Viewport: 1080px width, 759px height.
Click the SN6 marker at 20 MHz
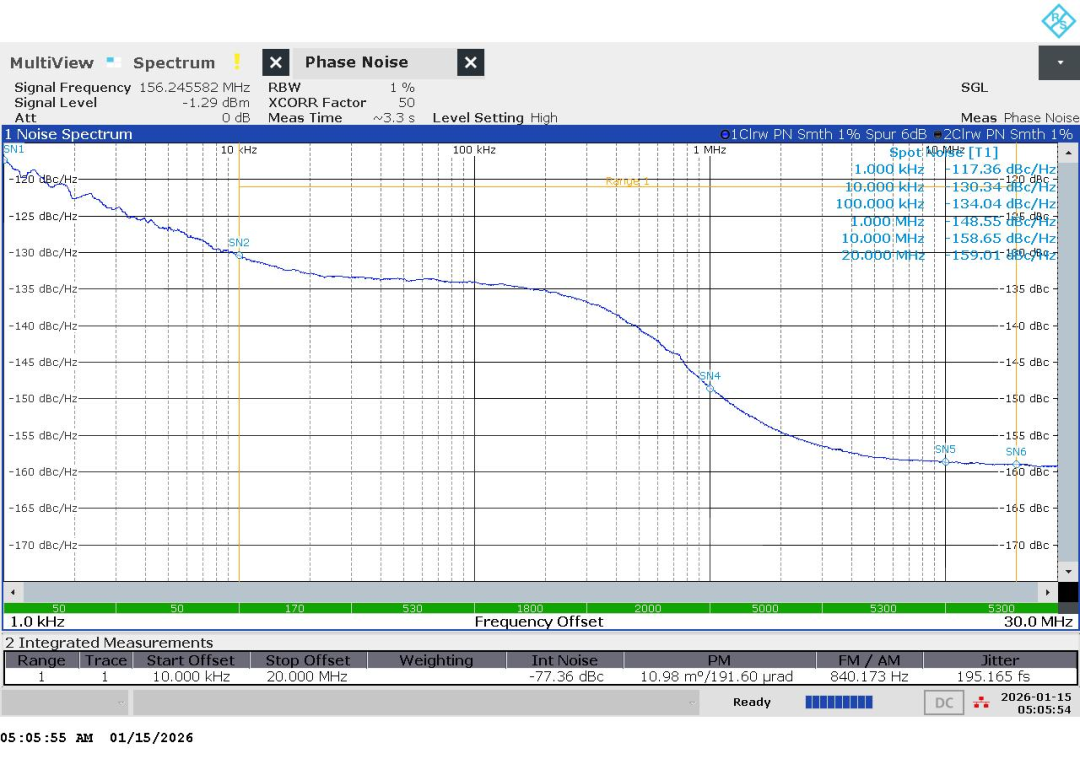1016,464
